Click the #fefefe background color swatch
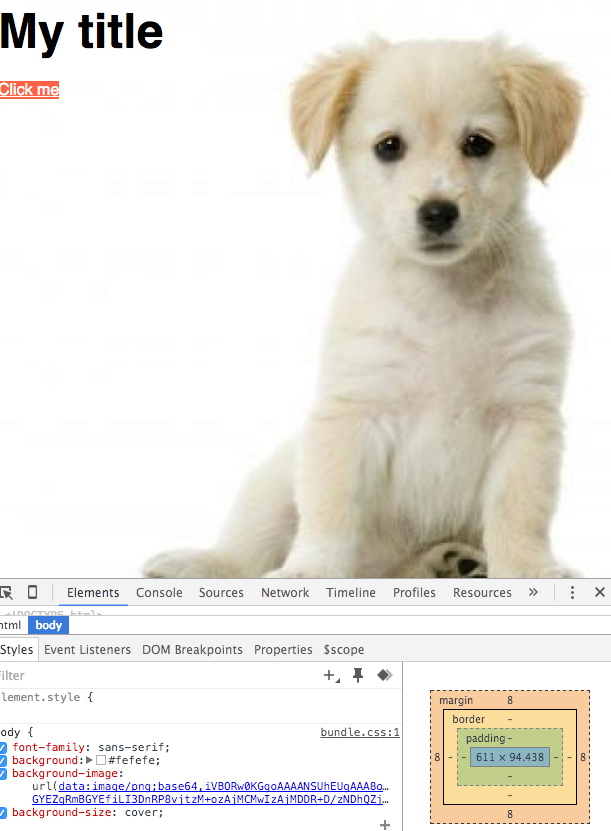 pos(101,760)
